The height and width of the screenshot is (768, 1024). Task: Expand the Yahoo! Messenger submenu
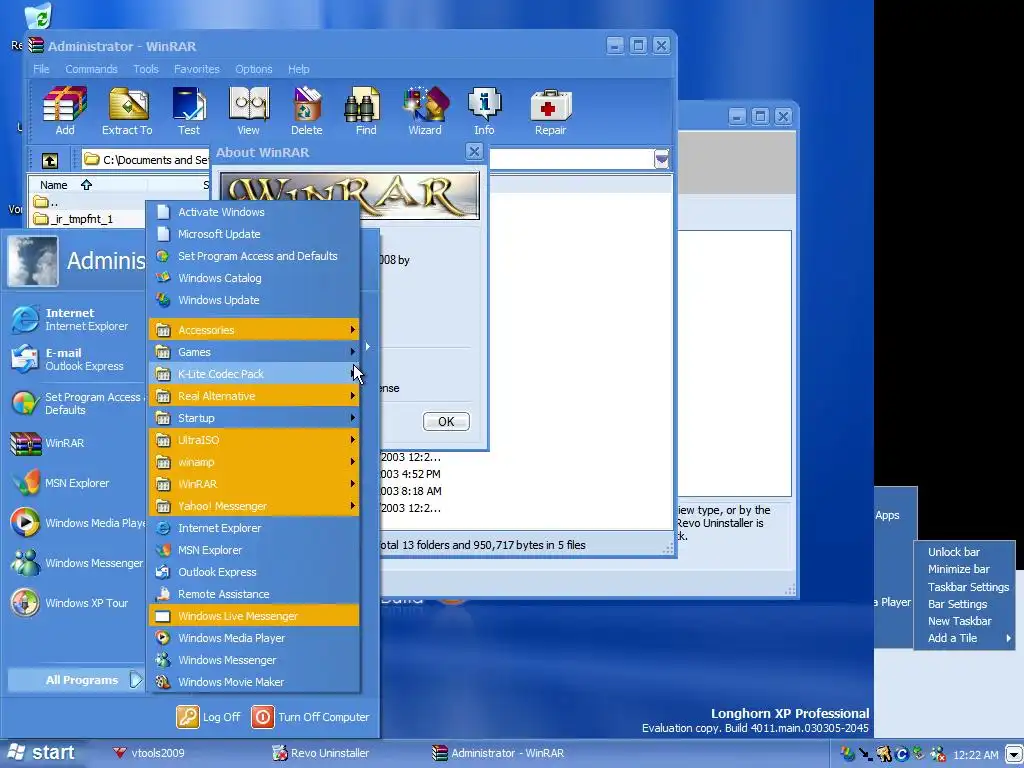tap(255, 506)
